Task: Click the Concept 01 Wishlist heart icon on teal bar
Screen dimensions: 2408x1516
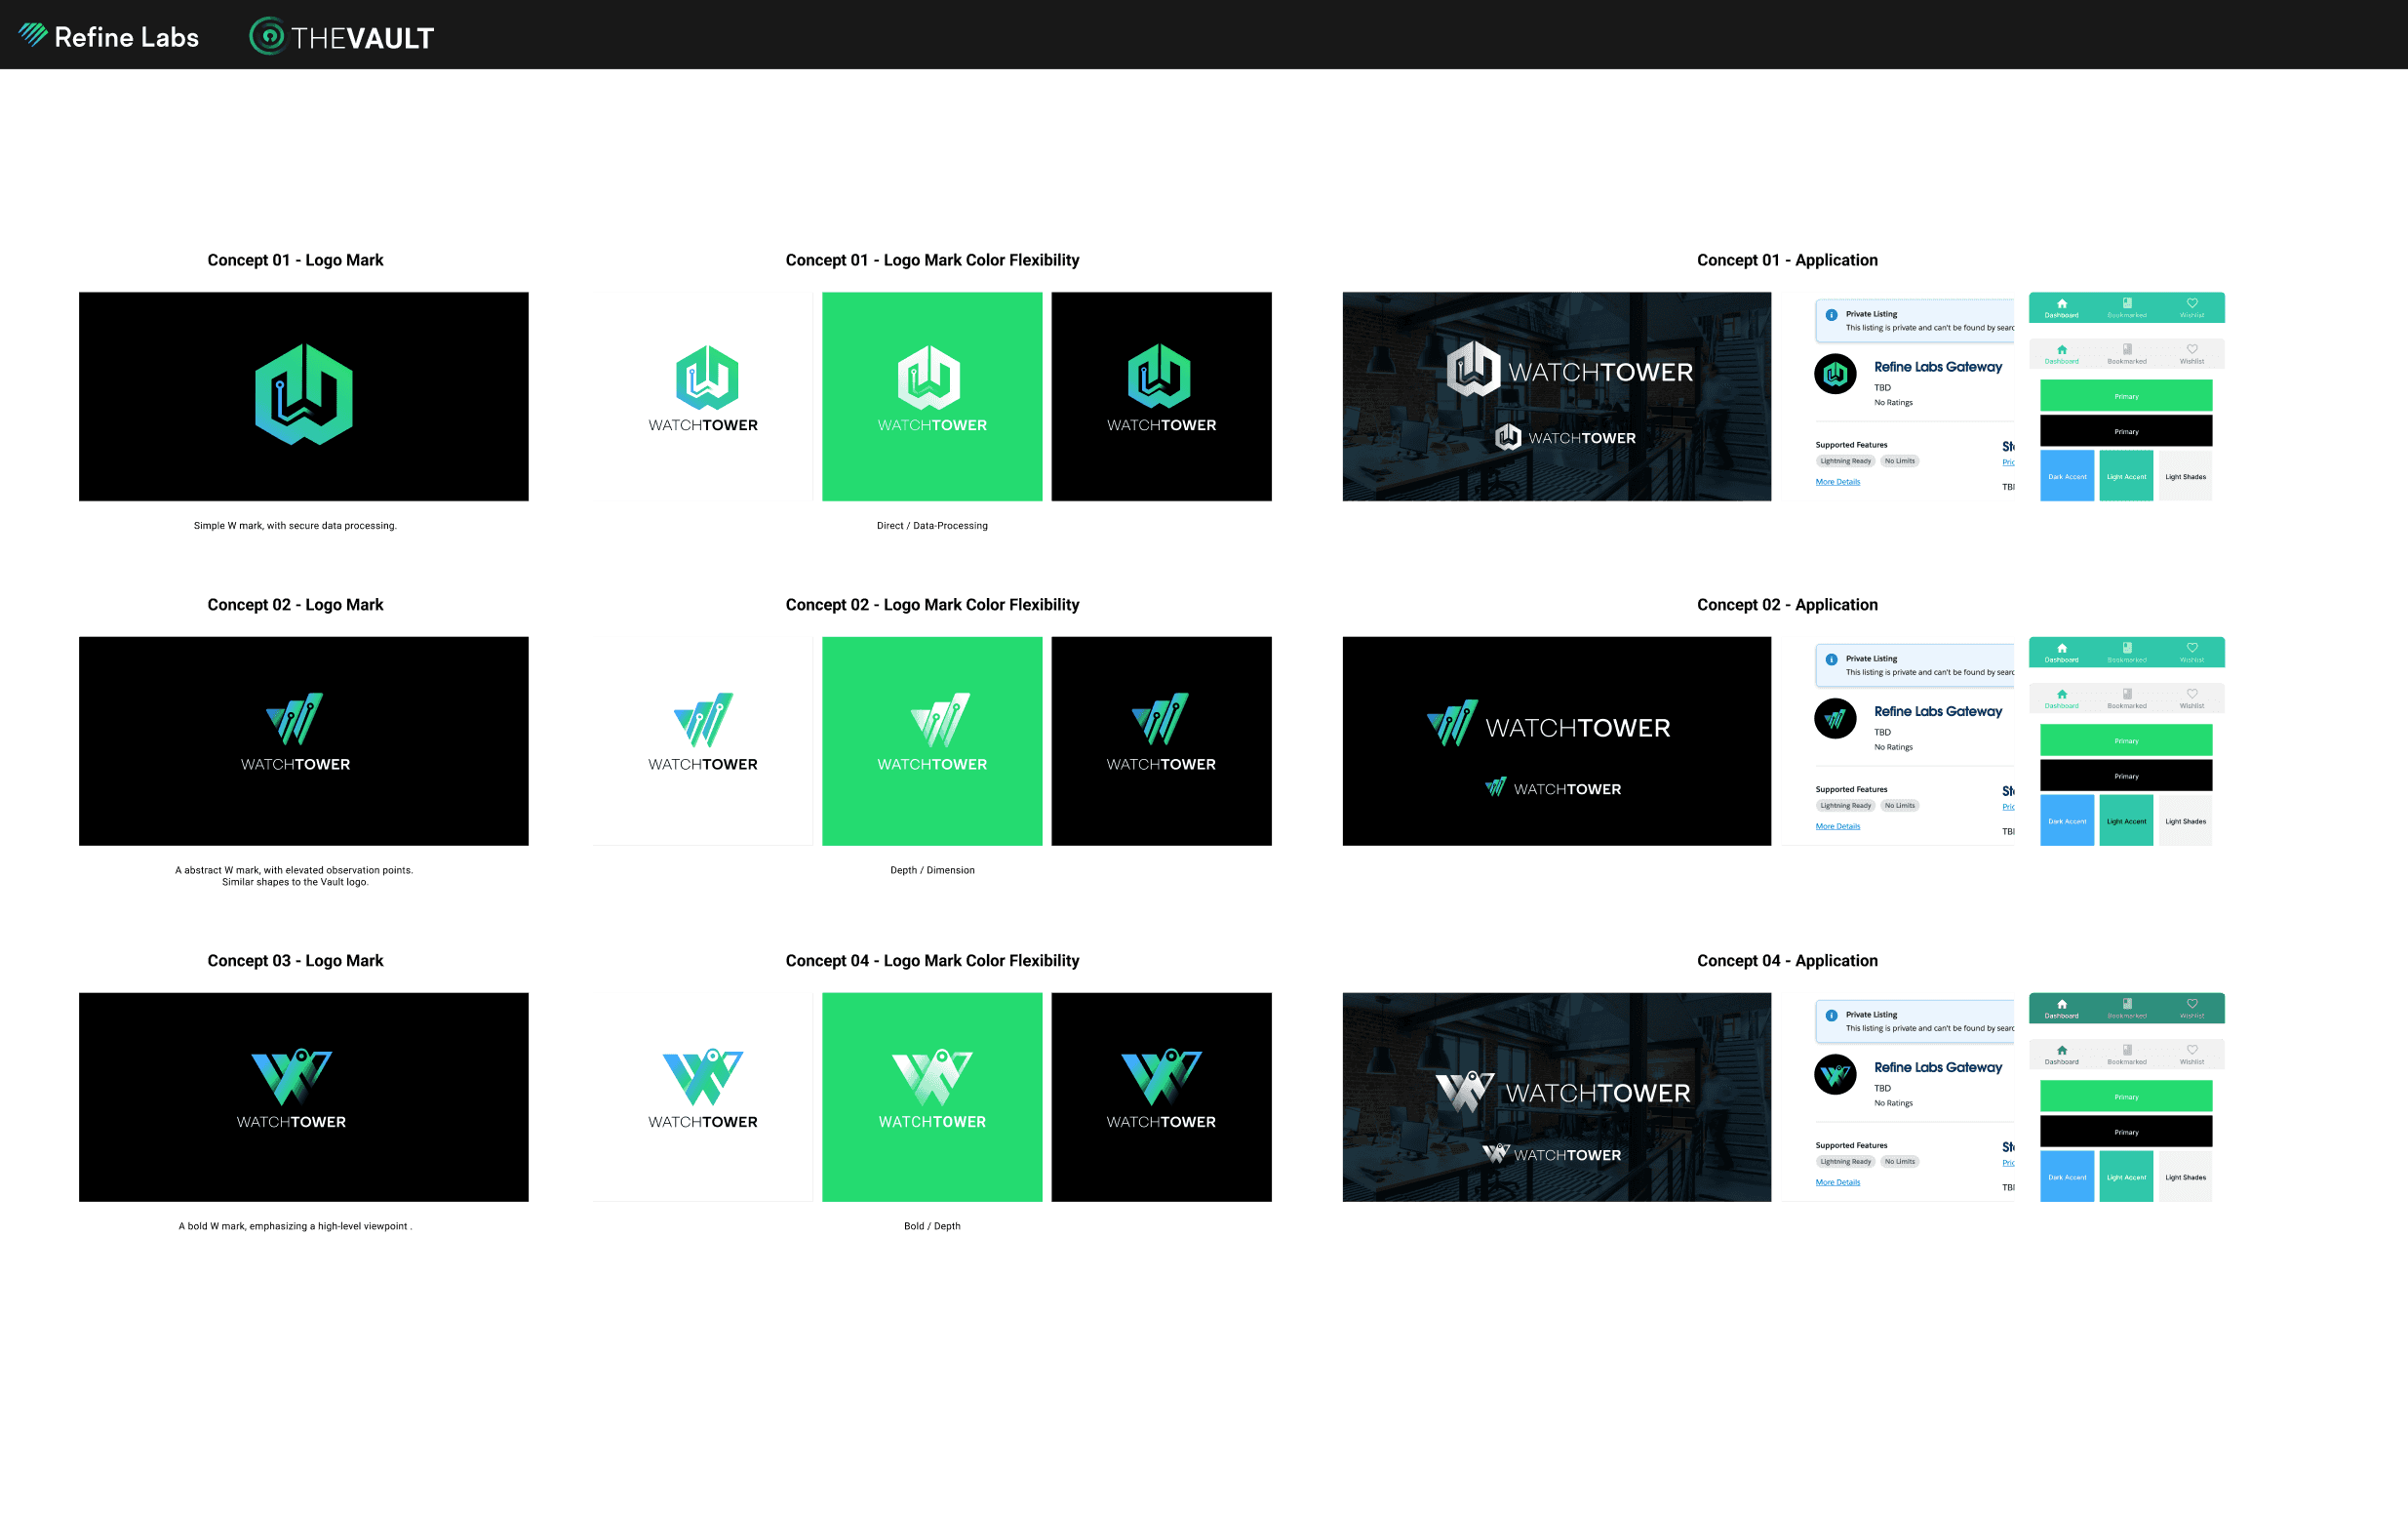Action: coord(2191,303)
